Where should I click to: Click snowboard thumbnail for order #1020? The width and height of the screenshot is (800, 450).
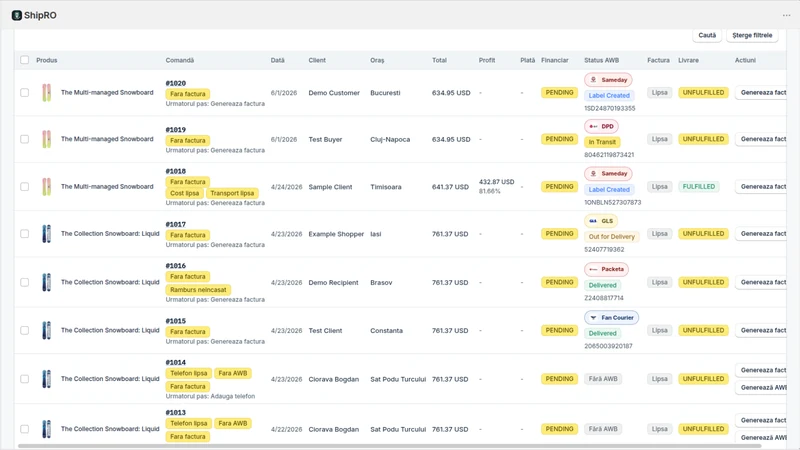point(46,93)
